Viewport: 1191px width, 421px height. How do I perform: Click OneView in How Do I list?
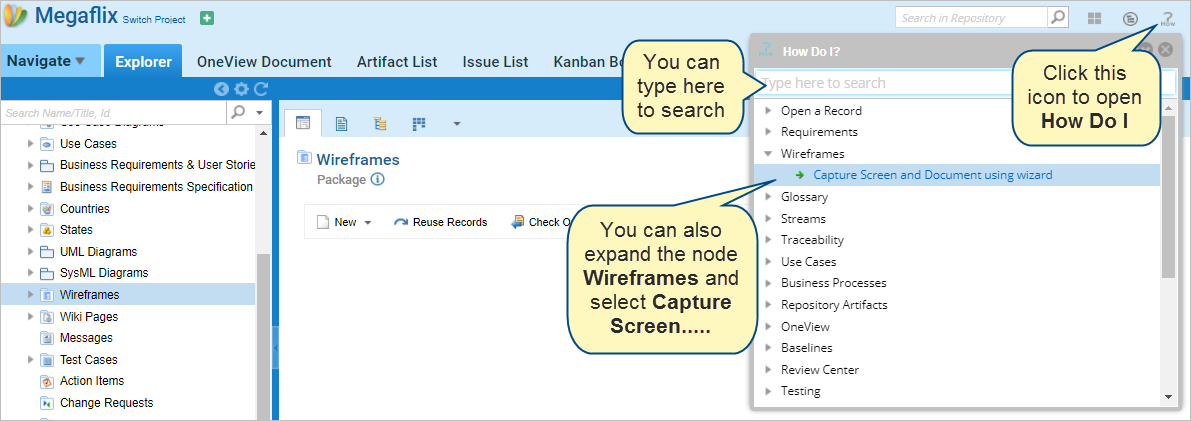point(805,327)
